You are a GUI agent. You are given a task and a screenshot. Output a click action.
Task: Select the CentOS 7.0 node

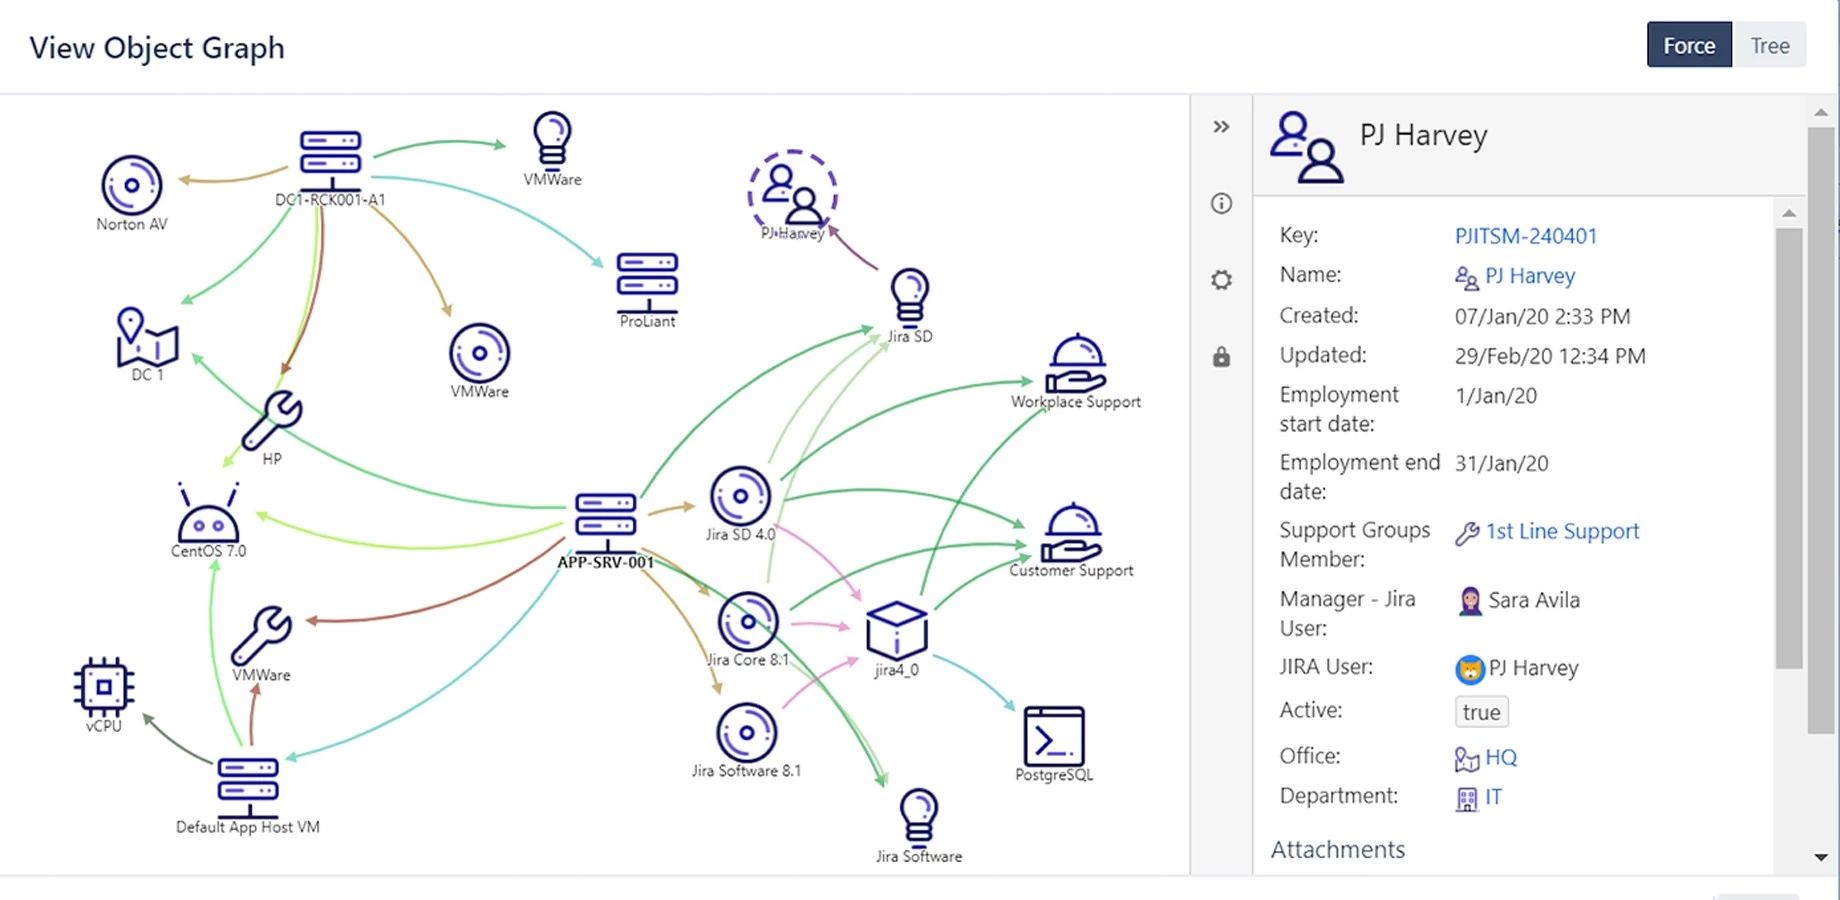(x=208, y=513)
